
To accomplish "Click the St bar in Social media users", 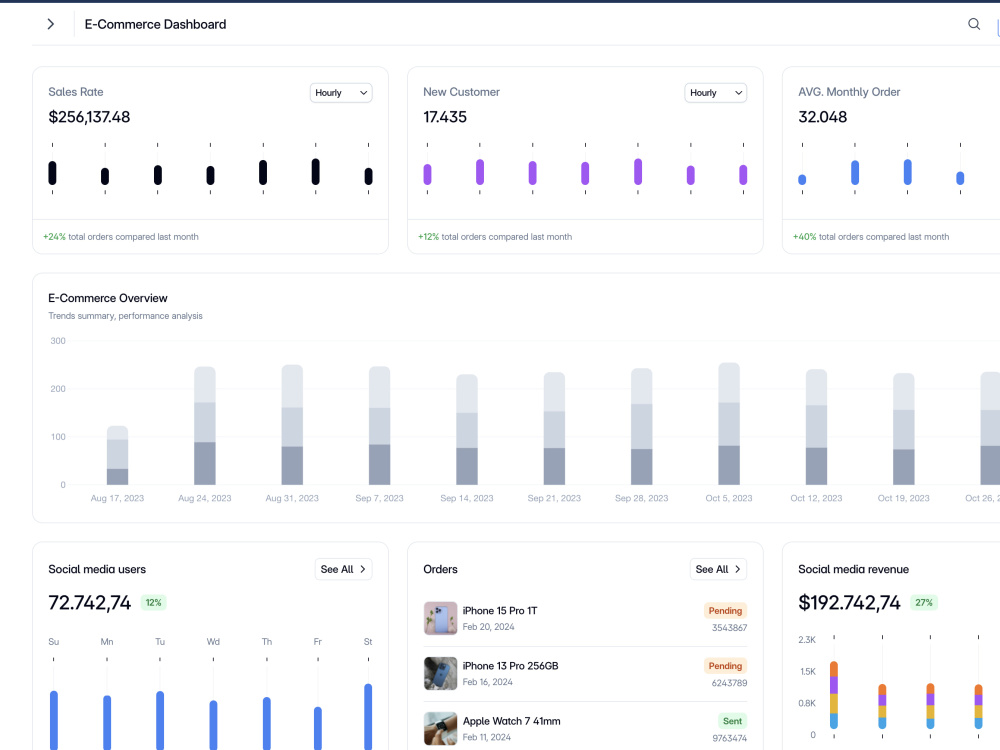I will [368, 717].
